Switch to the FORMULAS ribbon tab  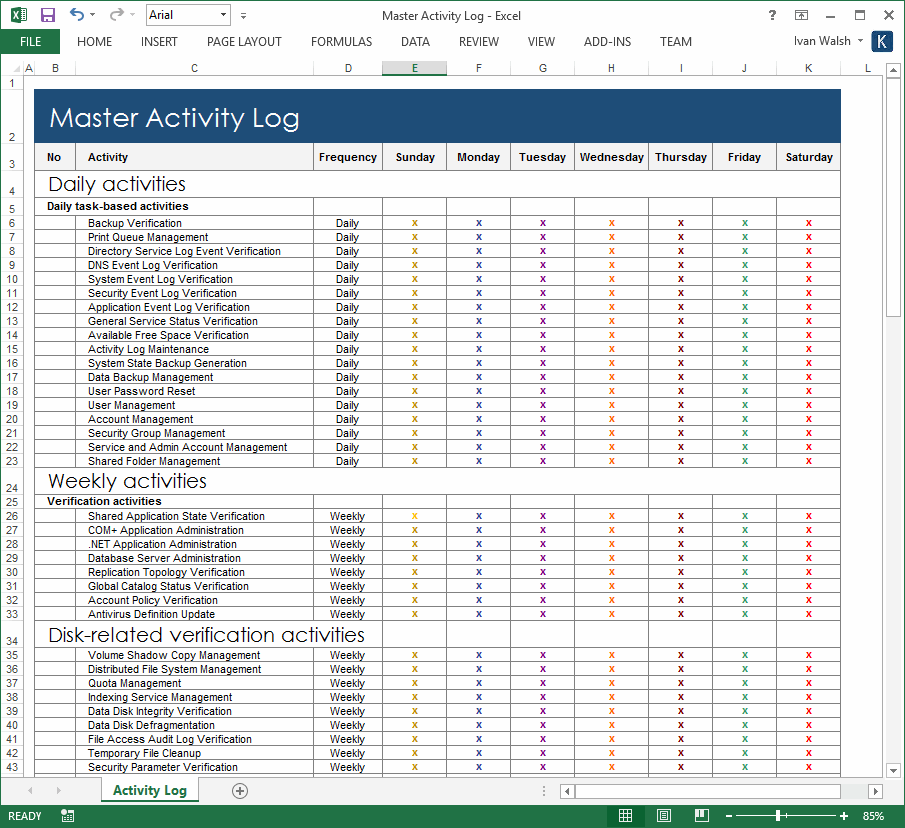click(x=341, y=41)
